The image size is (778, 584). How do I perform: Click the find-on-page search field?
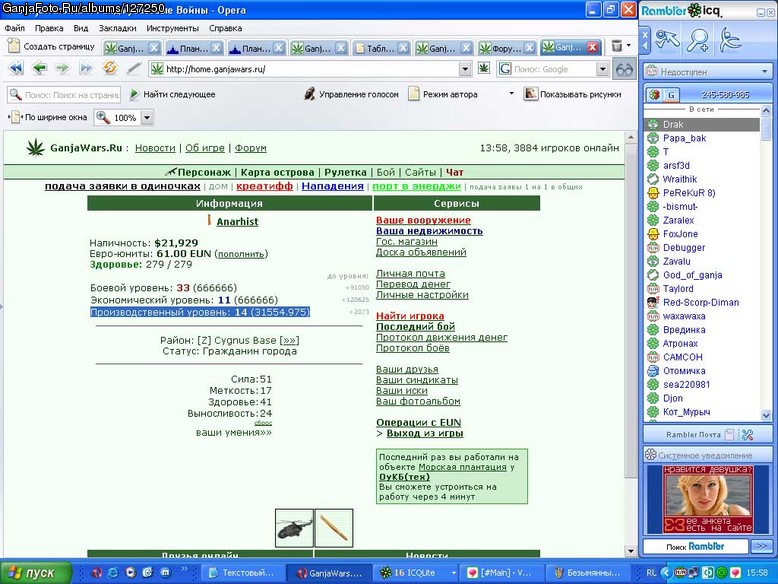[x=64, y=95]
